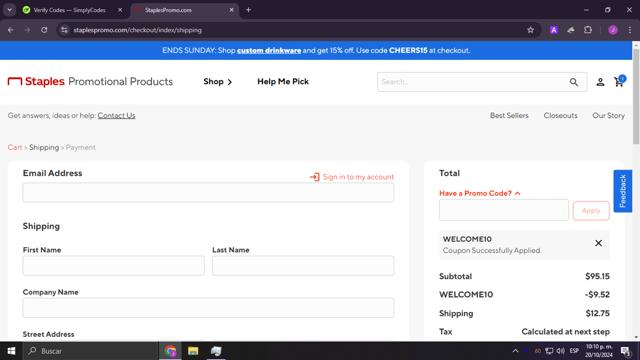This screenshot has height=360, width=640.
Task: Open the extensions puzzle icon
Action: coord(588,30)
